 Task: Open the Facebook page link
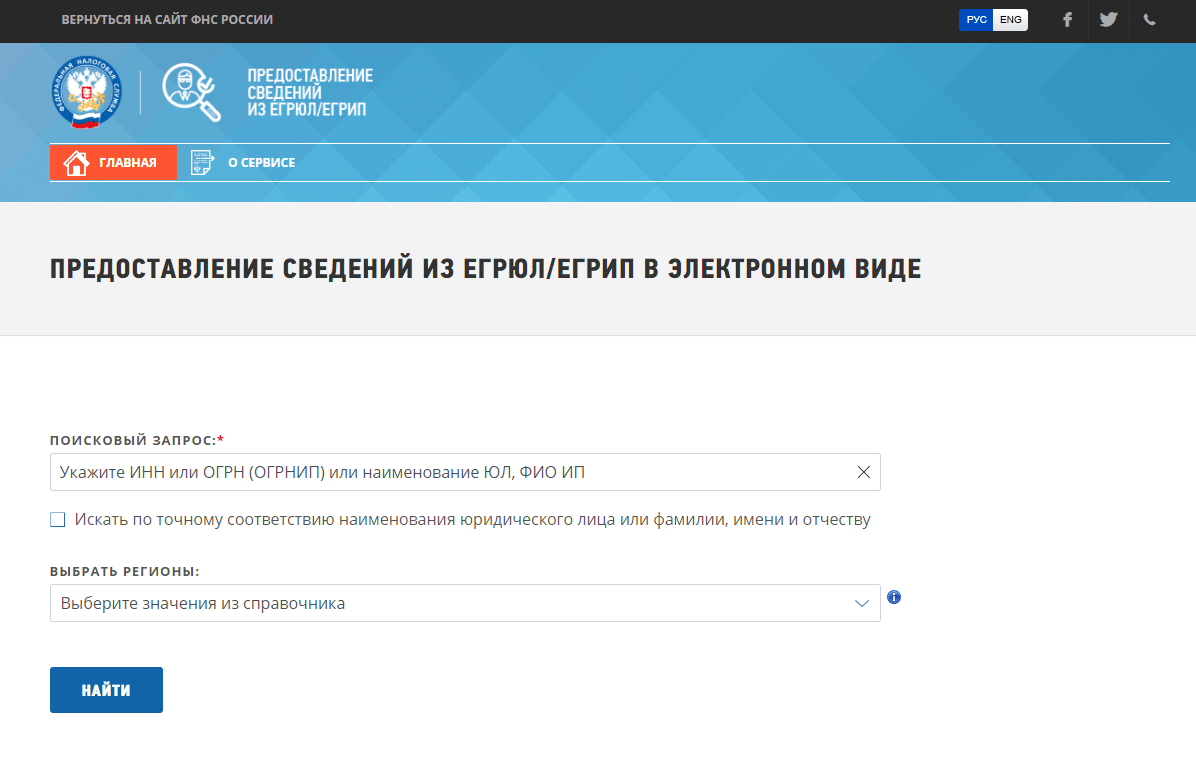click(x=1067, y=20)
